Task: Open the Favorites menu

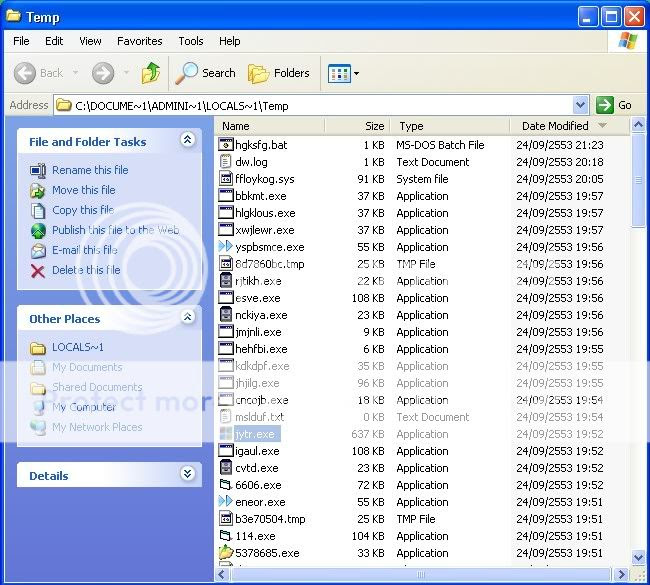Action: pos(140,41)
